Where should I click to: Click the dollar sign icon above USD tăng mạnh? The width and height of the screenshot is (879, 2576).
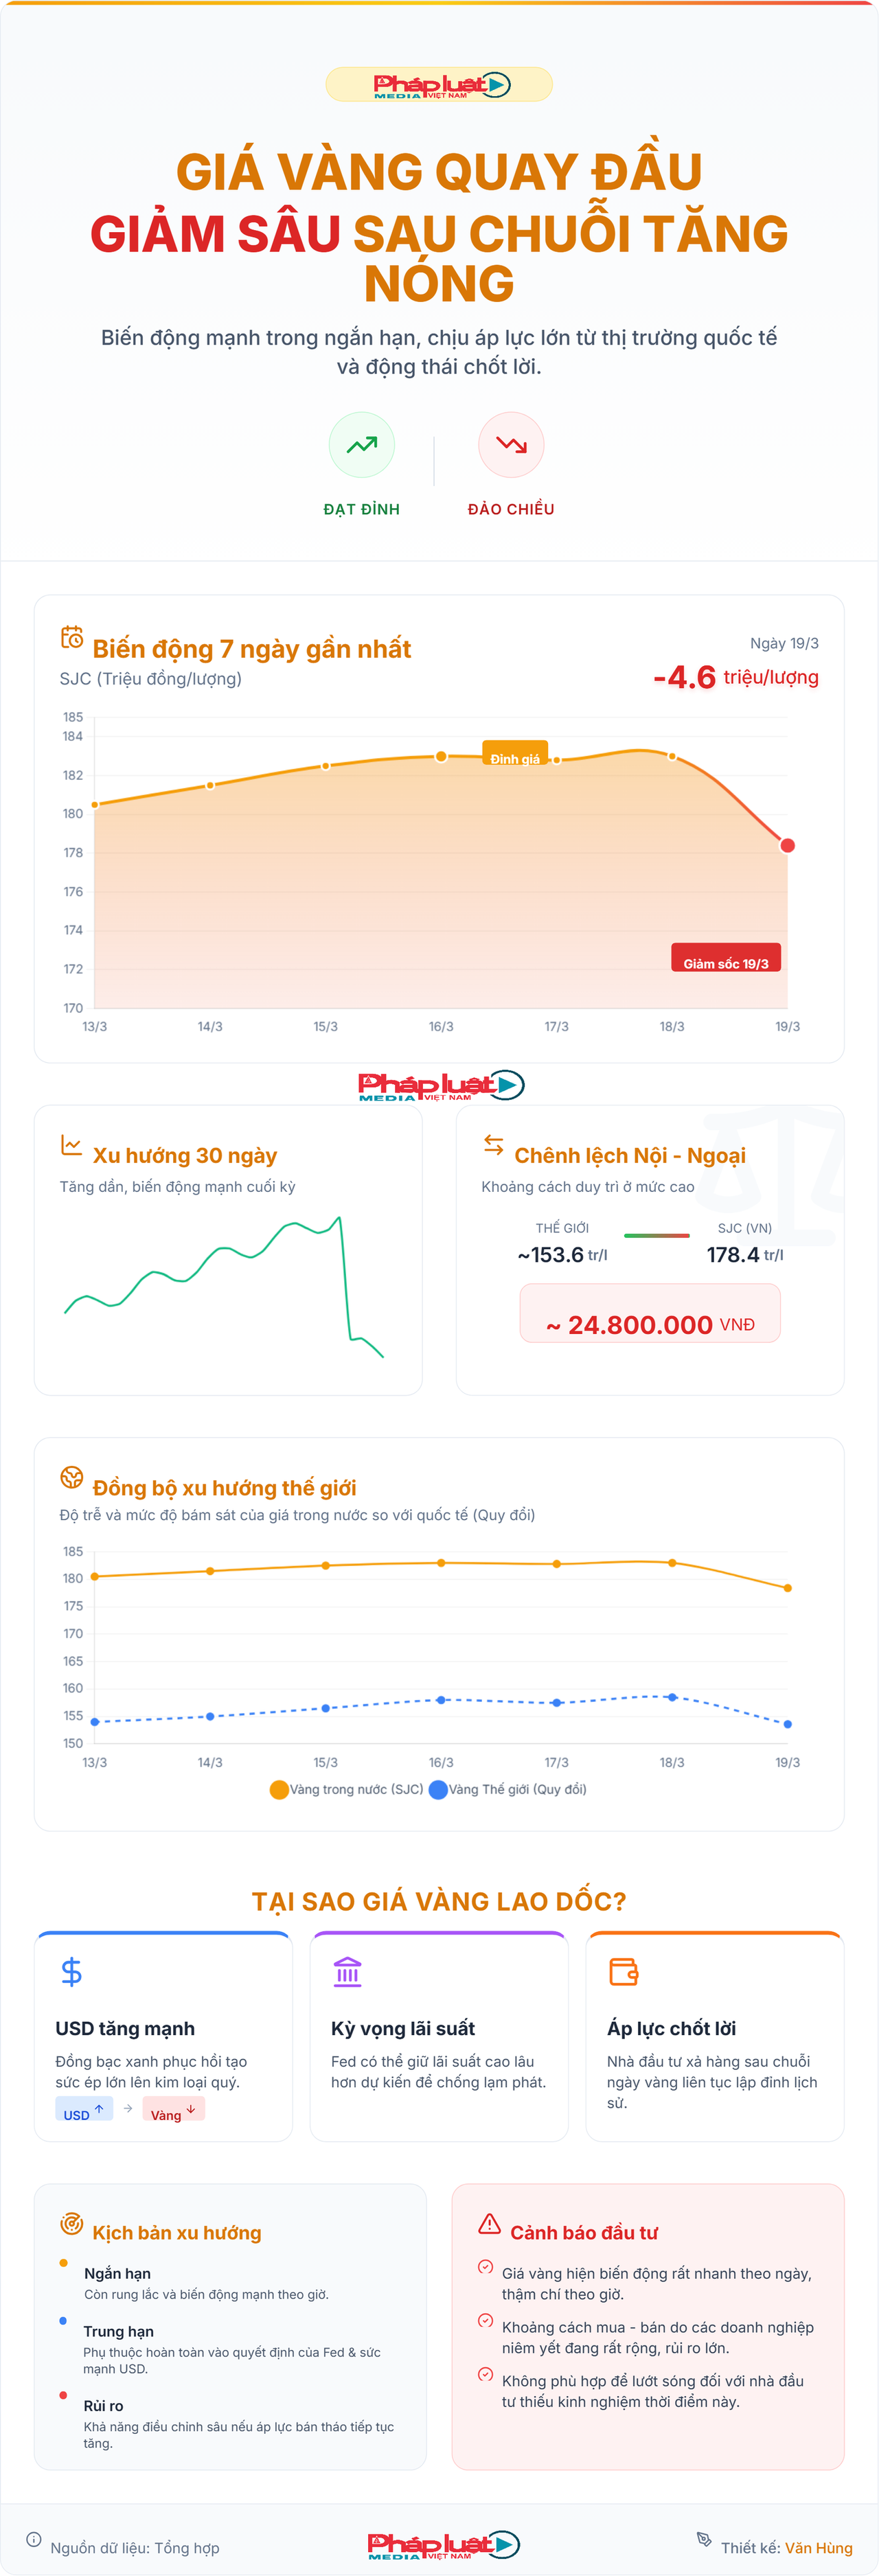tap(71, 1972)
